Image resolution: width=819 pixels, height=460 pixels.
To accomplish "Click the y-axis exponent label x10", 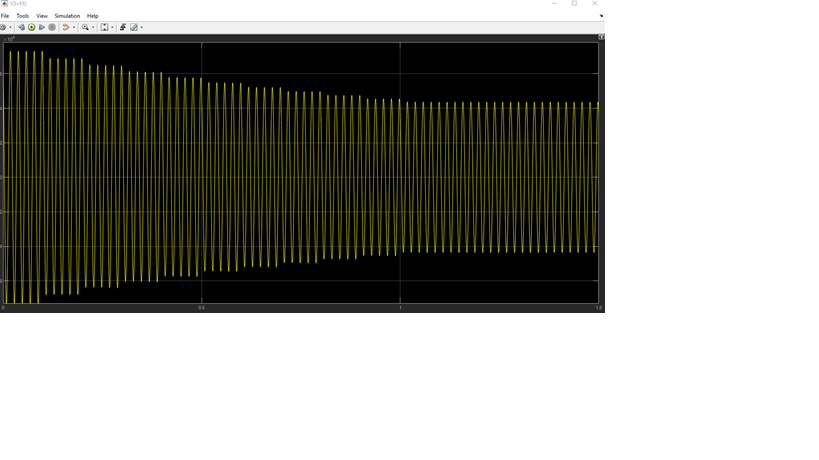I will coord(9,39).
